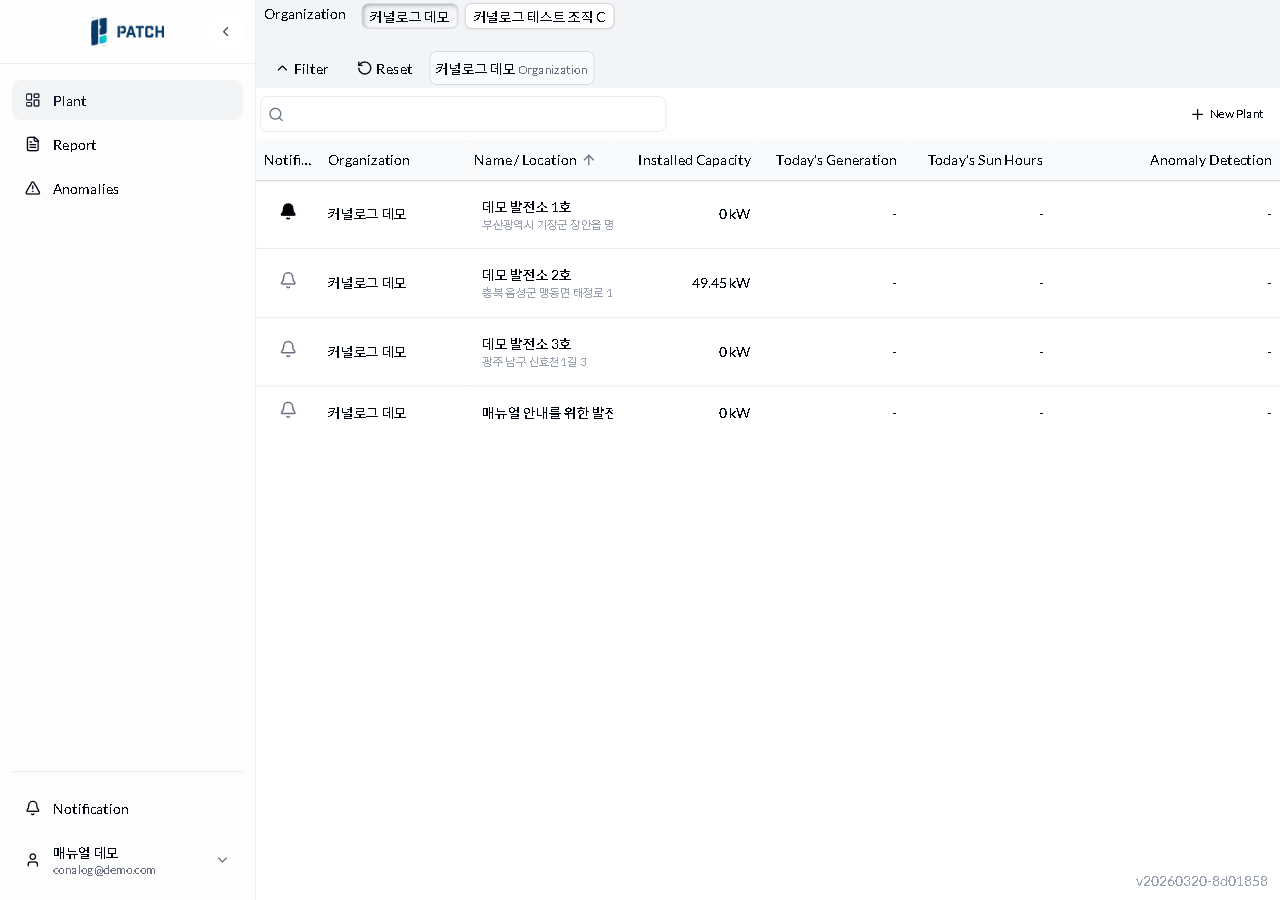Viewport: 1280px width, 900px height.
Task: Select the 커널로그 데모 organization chip
Action: tap(409, 16)
